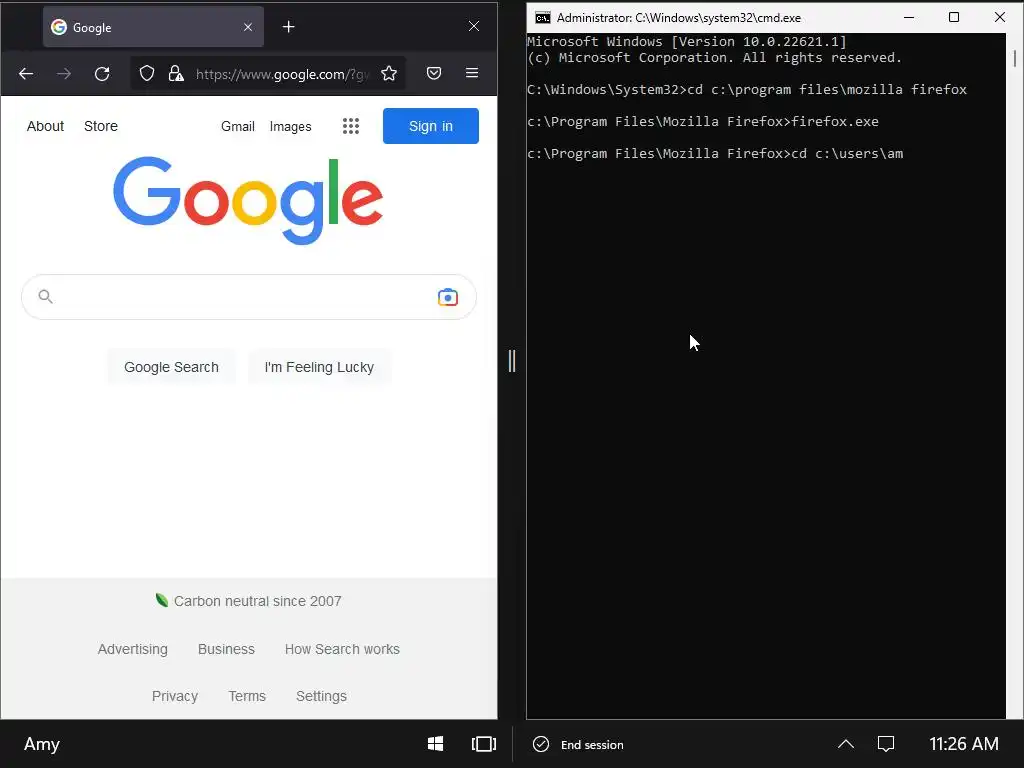This screenshot has height=768, width=1024.
Task: Open cmd window system menu icon
Action: (x=543, y=18)
